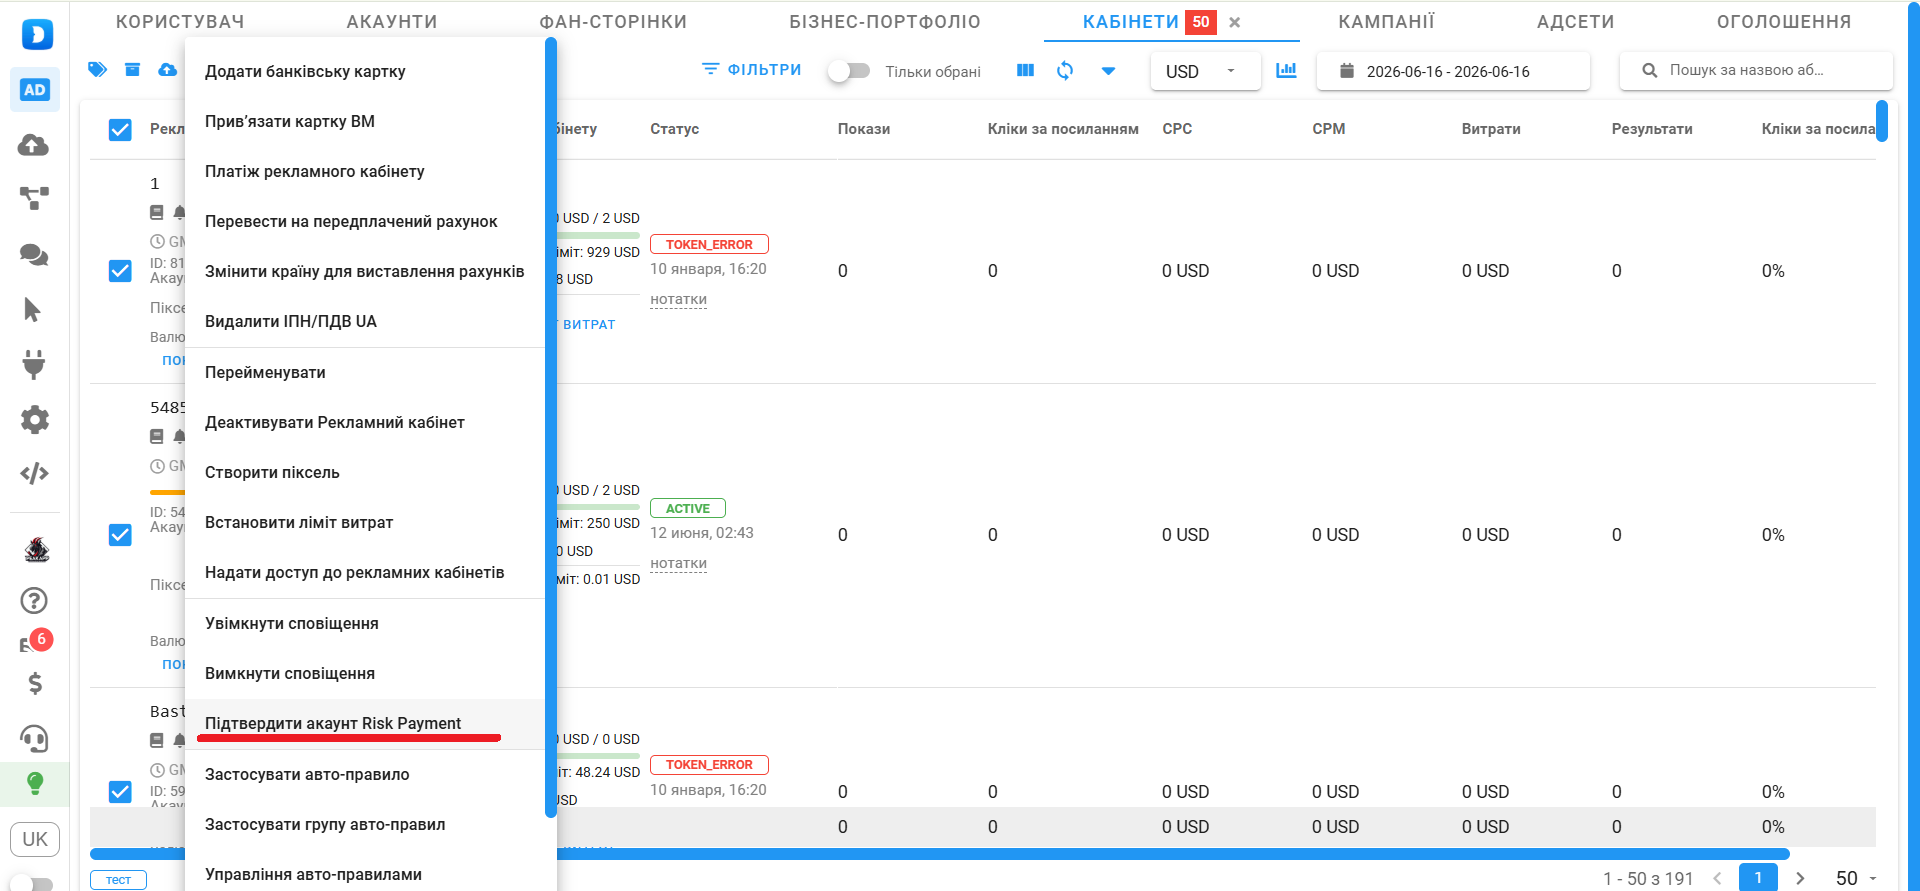Choose Підтвердити акаунт Risk Payment

coord(365,723)
